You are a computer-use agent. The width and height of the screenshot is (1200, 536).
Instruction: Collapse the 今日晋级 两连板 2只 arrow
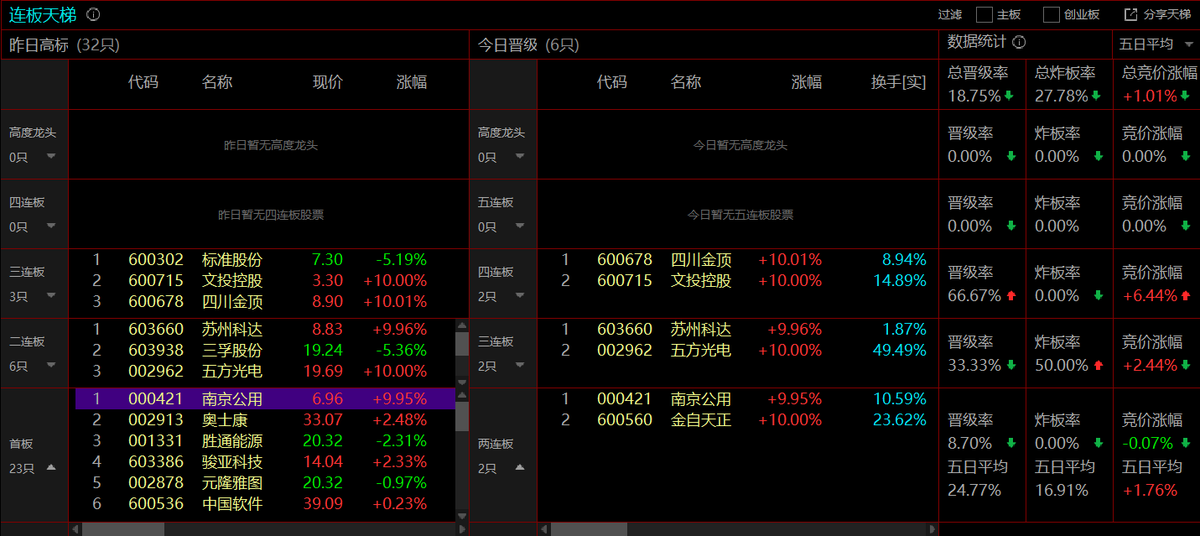pos(519,467)
